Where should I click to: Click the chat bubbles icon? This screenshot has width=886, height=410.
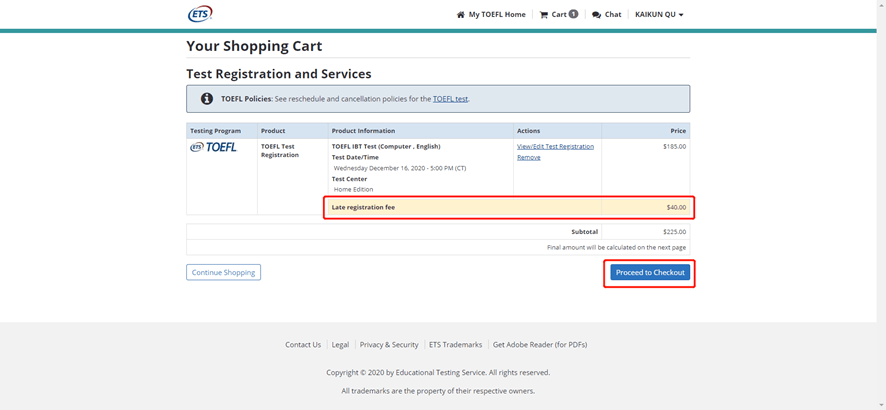pos(596,15)
